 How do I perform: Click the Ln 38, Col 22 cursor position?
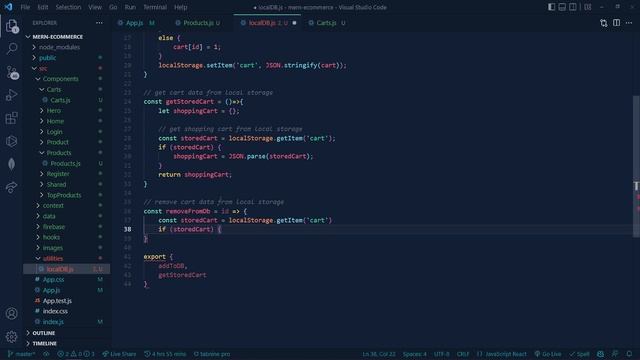pos(379,354)
